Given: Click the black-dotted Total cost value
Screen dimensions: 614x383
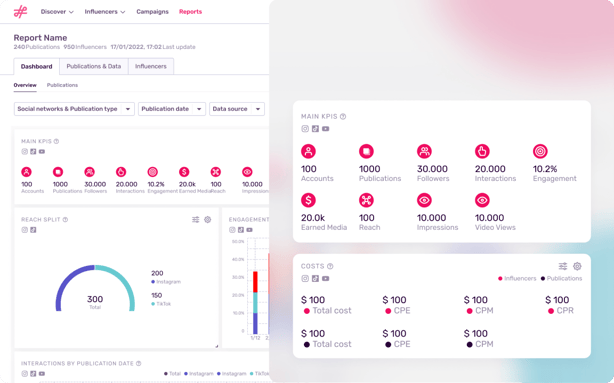Looking at the screenshot, I should point(326,339).
